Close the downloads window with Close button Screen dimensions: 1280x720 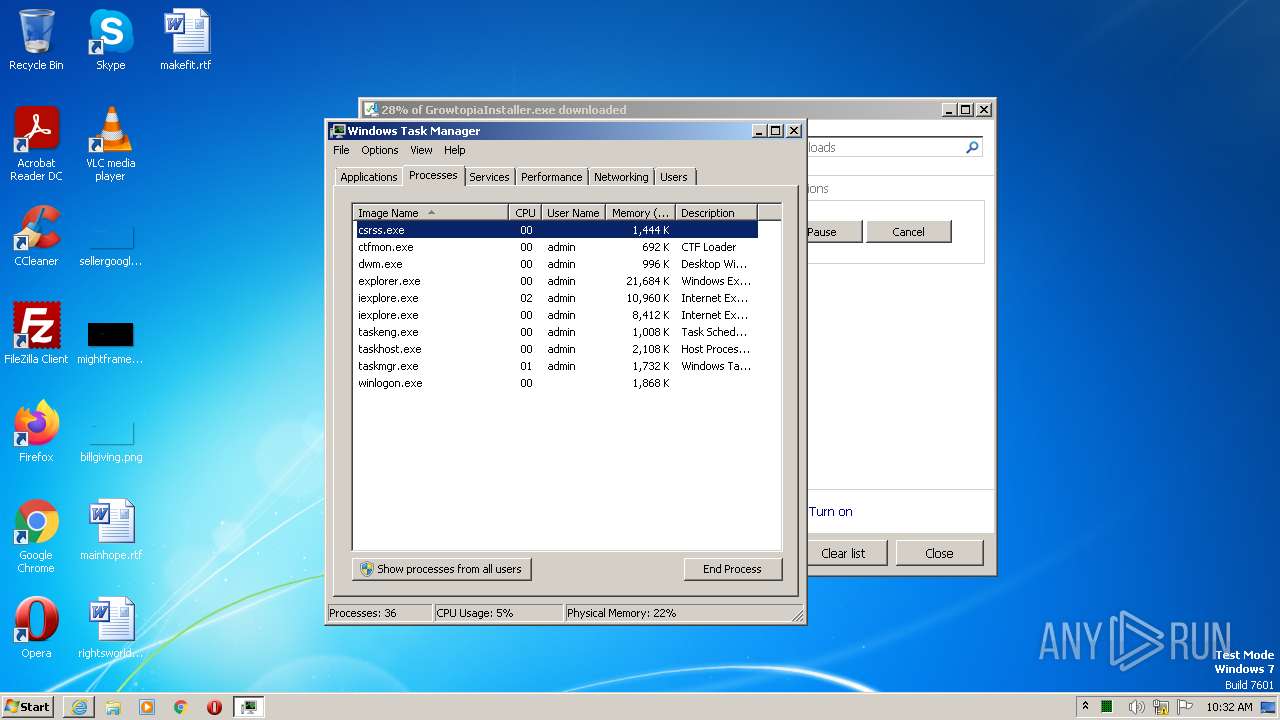click(939, 553)
